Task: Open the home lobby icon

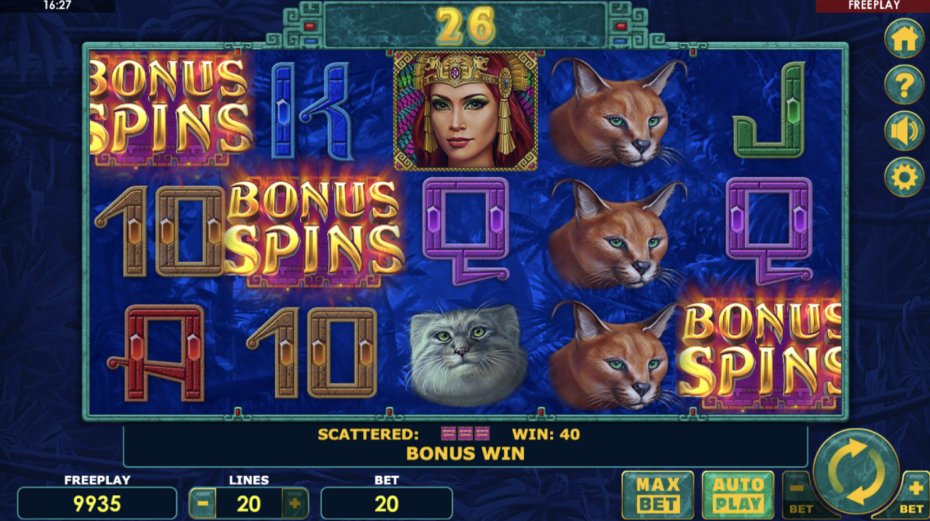Action: tap(904, 39)
